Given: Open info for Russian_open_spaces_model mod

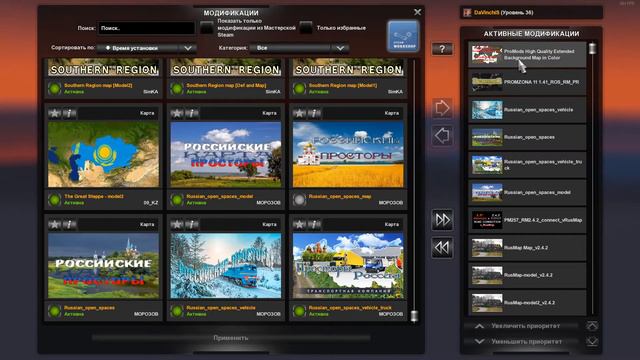Looking at the screenshot, I should point(192,113).
